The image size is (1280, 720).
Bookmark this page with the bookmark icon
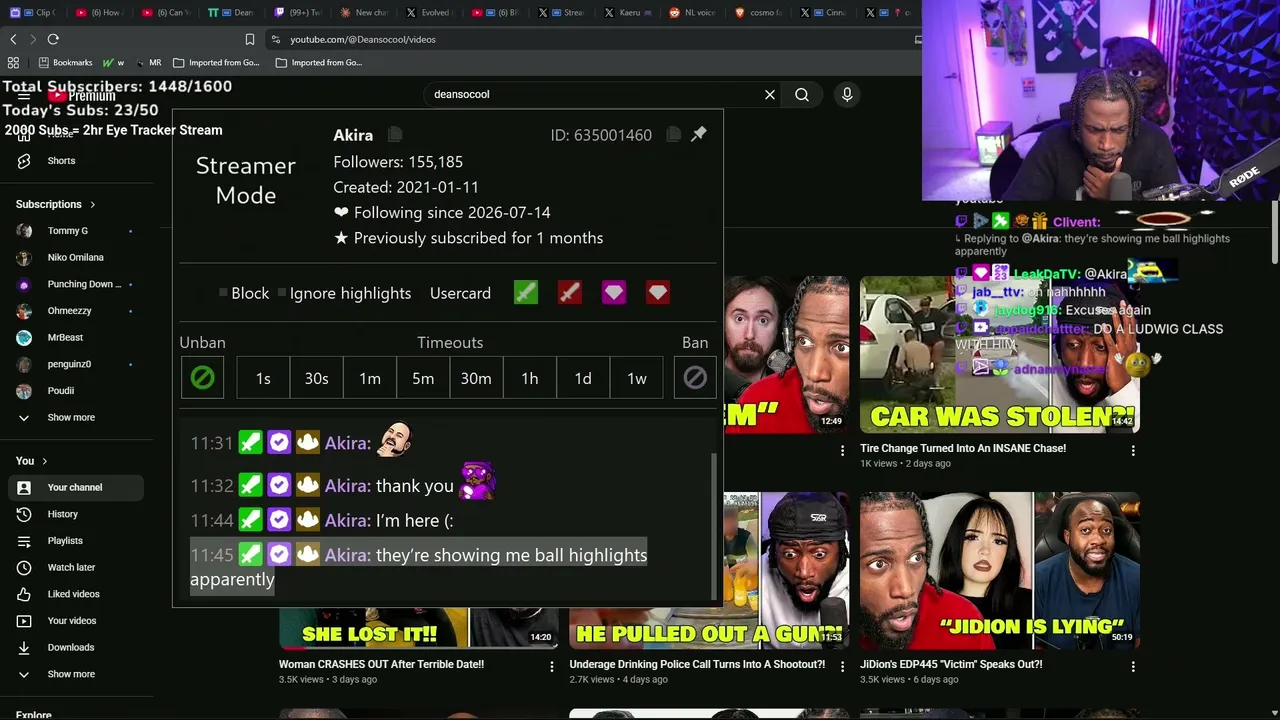tap(250, 39)
